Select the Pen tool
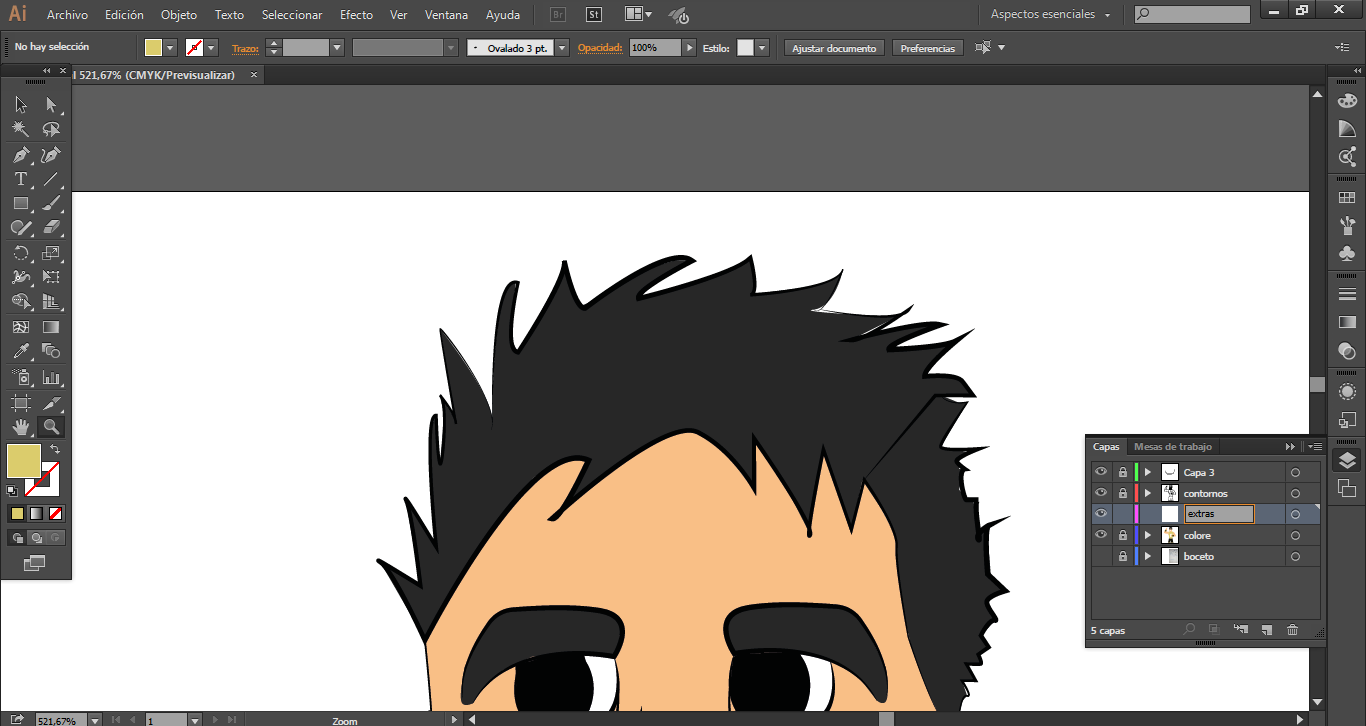The image size is (1366, 726). pyautogui.click(x=20, y=155)
